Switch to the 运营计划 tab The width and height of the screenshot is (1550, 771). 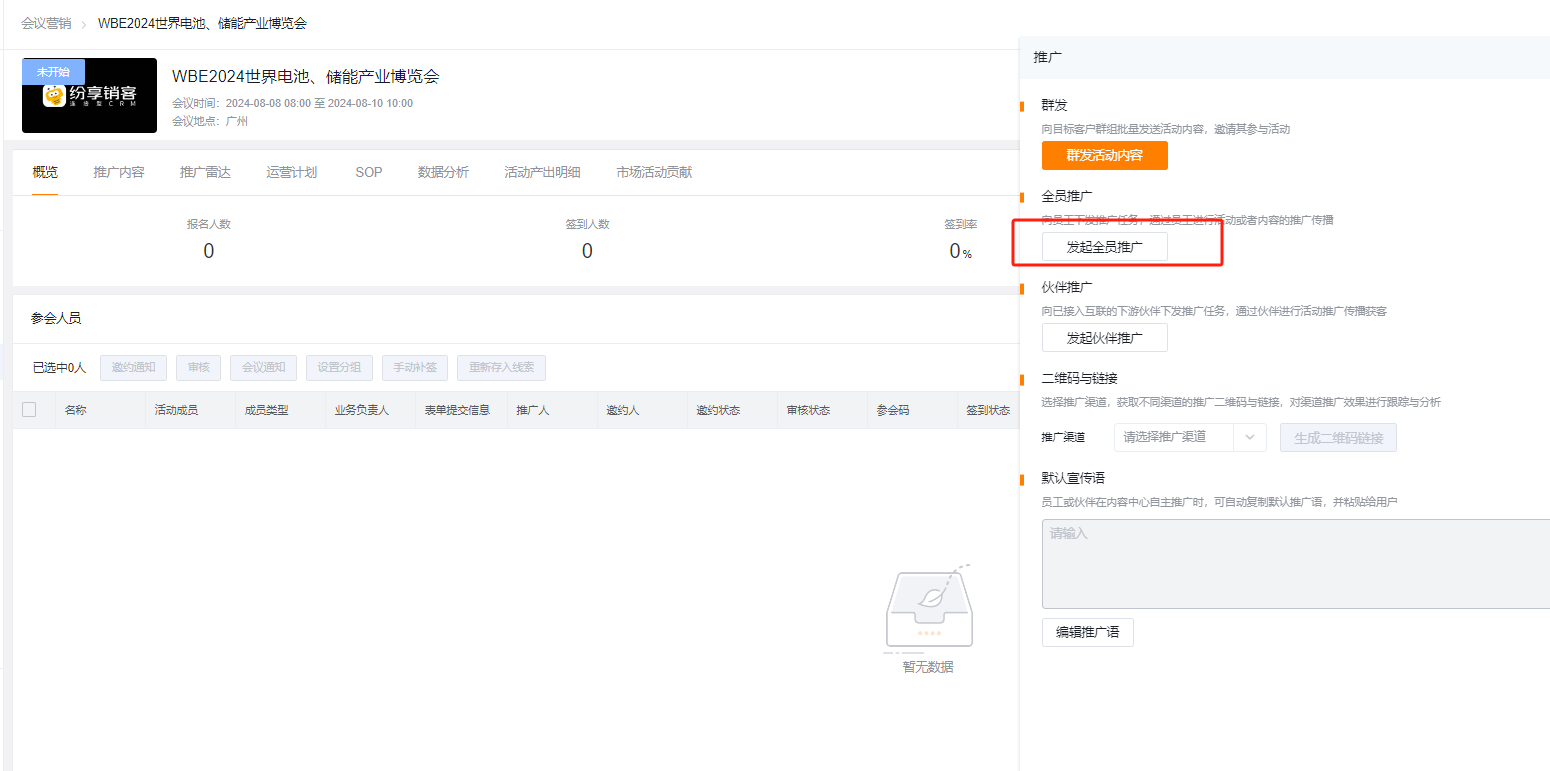(x=292, y=172)
